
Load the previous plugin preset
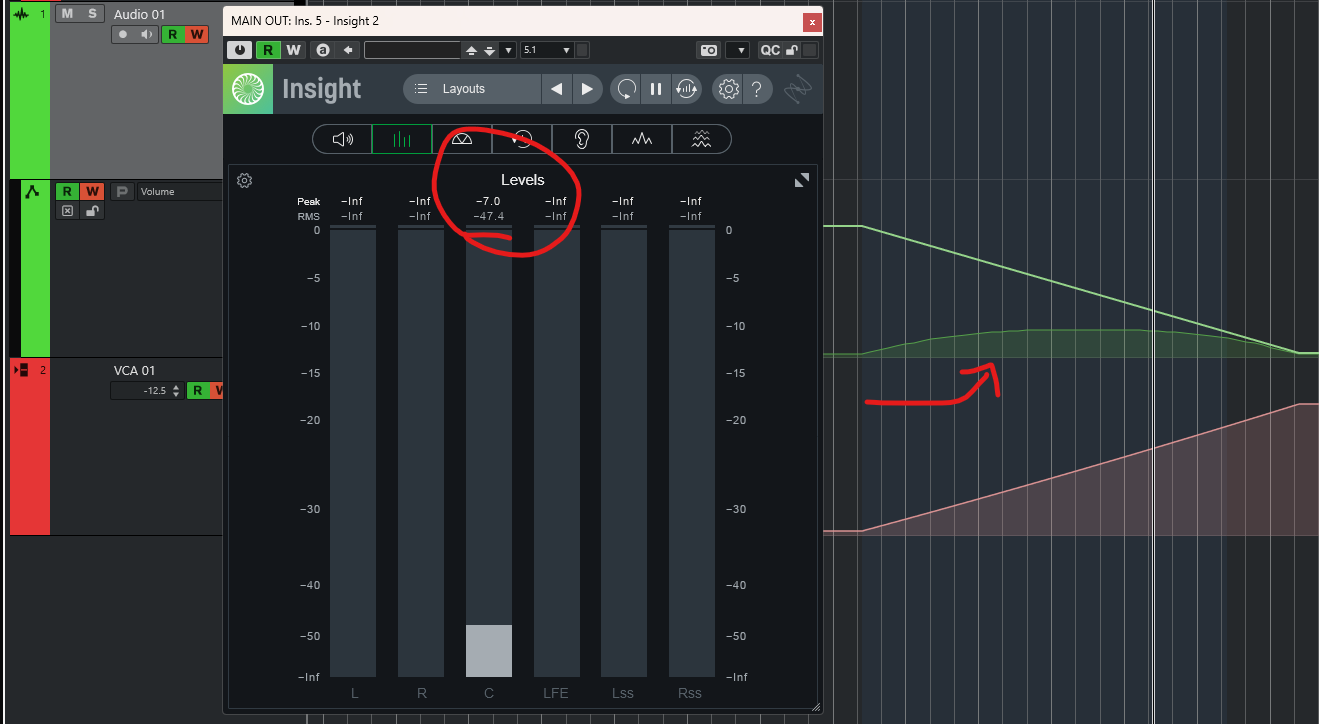(472, 50)
